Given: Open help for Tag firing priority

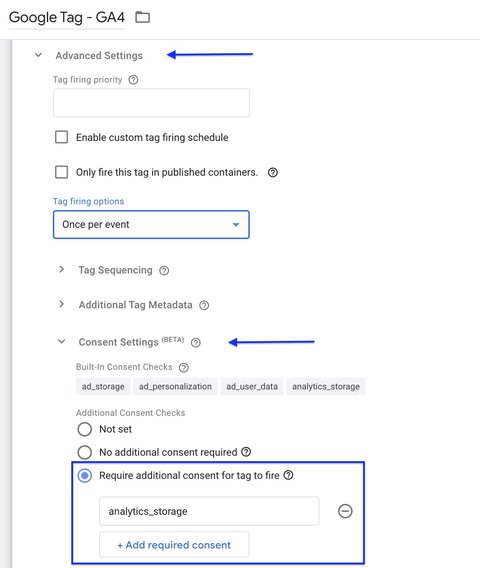Looking at the screenshot, I should pyautogui.click(x=133, y=80).
